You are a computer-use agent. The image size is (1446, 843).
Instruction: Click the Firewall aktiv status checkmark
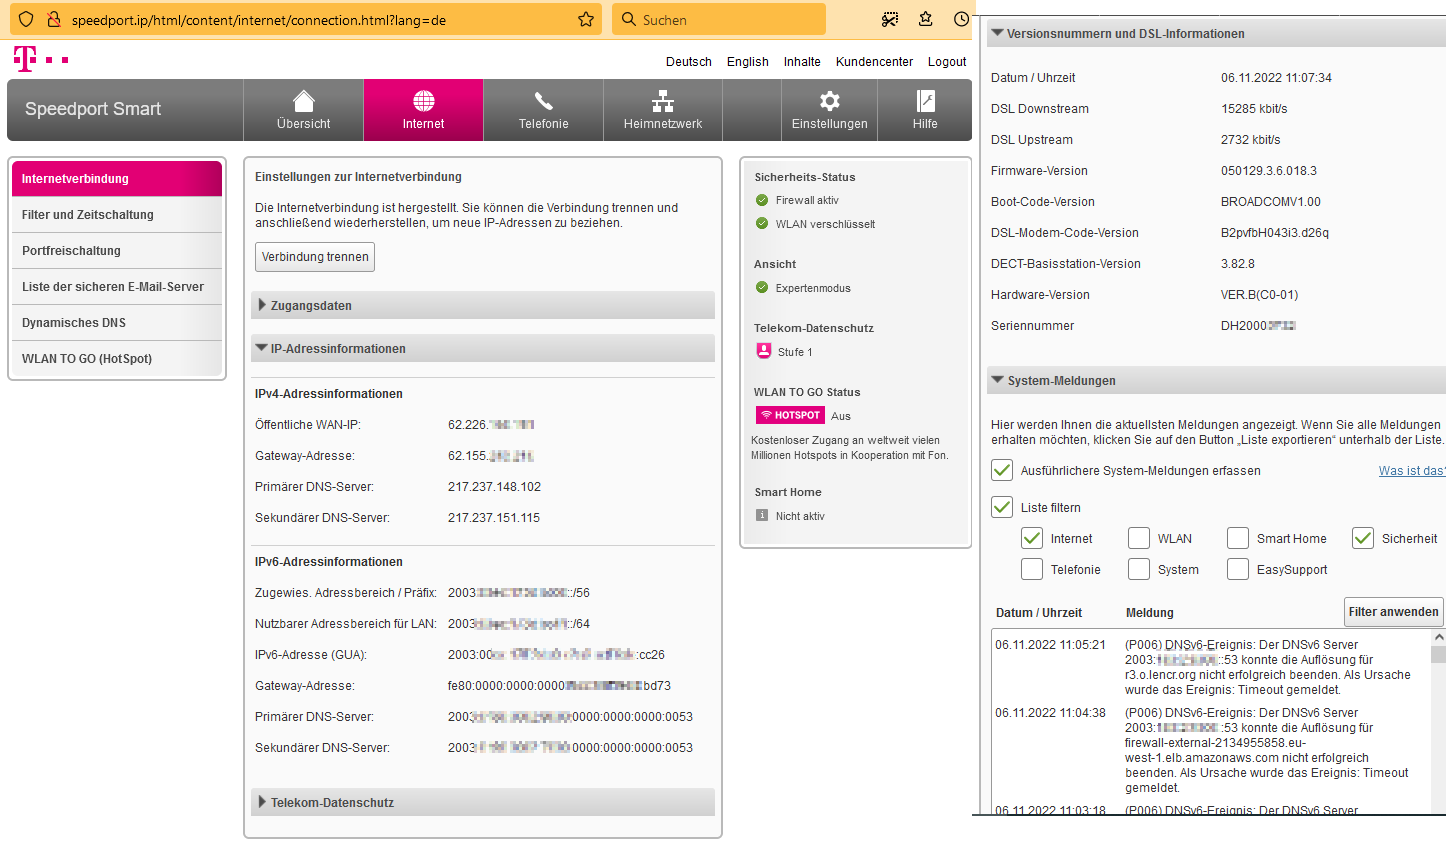coord(762,200)
